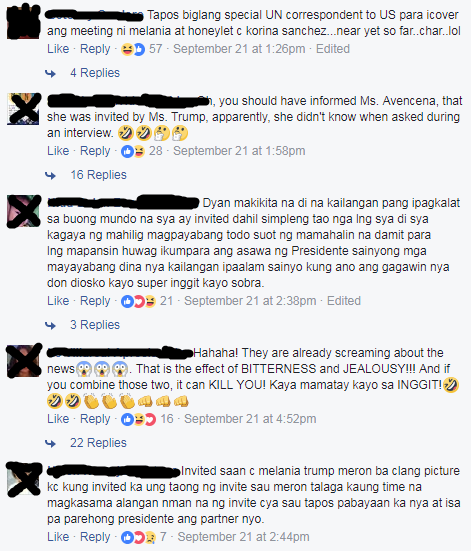Open reactions on the 57-reaction comment
Image resolution: width=471 pixels, height=551 pixels.
tap(133, 49)
